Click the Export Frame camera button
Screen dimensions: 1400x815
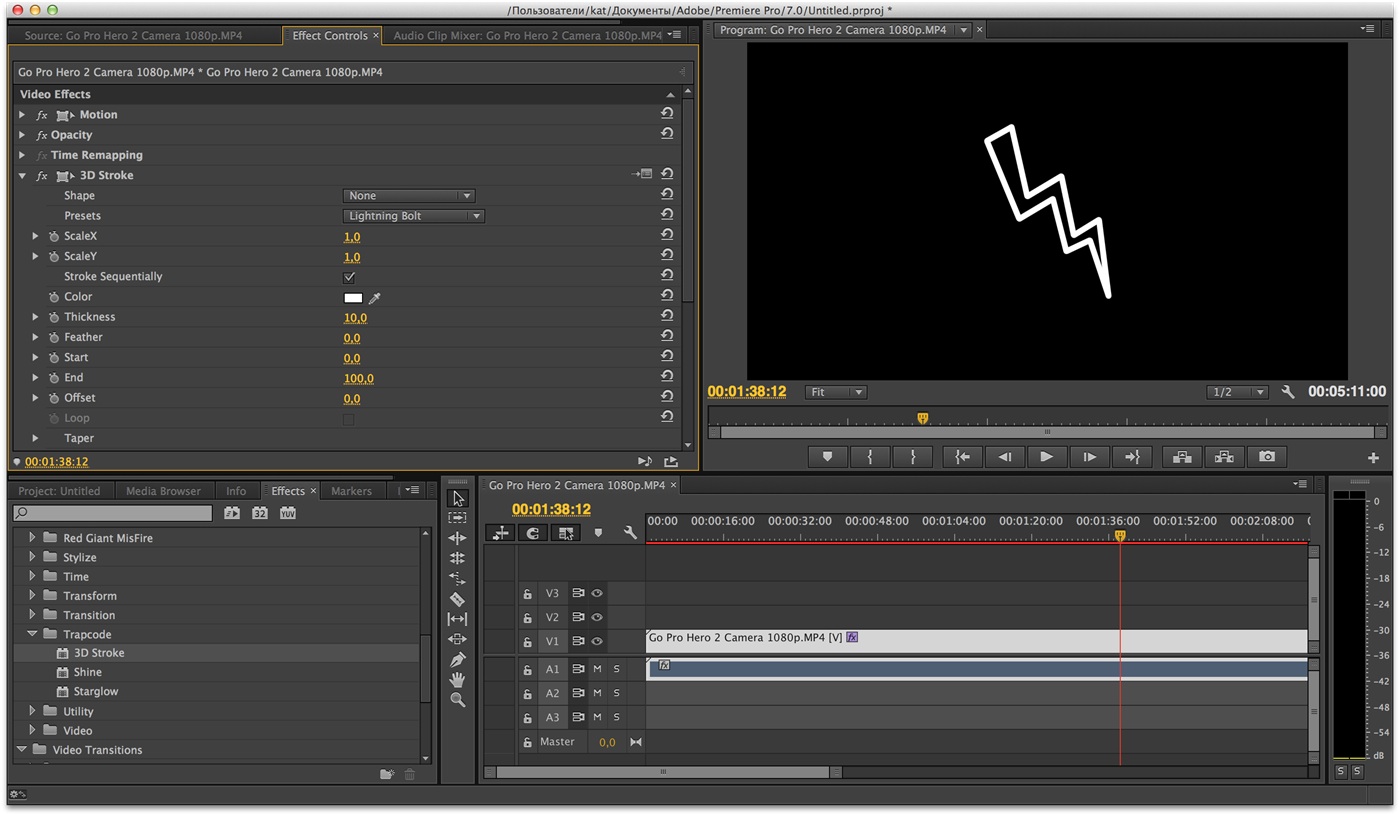coord(1267,457)
